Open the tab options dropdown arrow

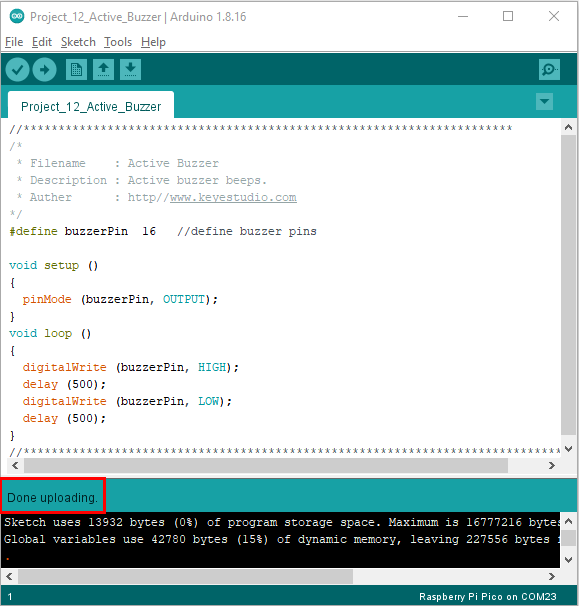(544, 102)
